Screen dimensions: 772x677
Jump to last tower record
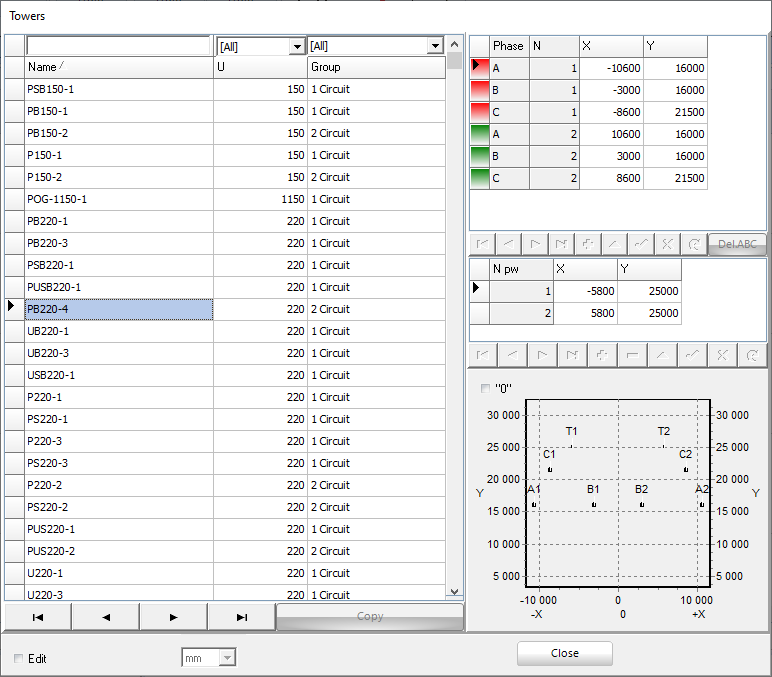click(241, 617)
